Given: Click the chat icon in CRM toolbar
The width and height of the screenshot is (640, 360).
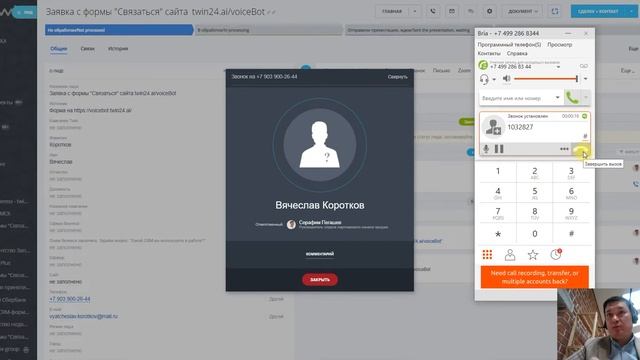Looking at the screenshot, I should click(x=471, y=11).
